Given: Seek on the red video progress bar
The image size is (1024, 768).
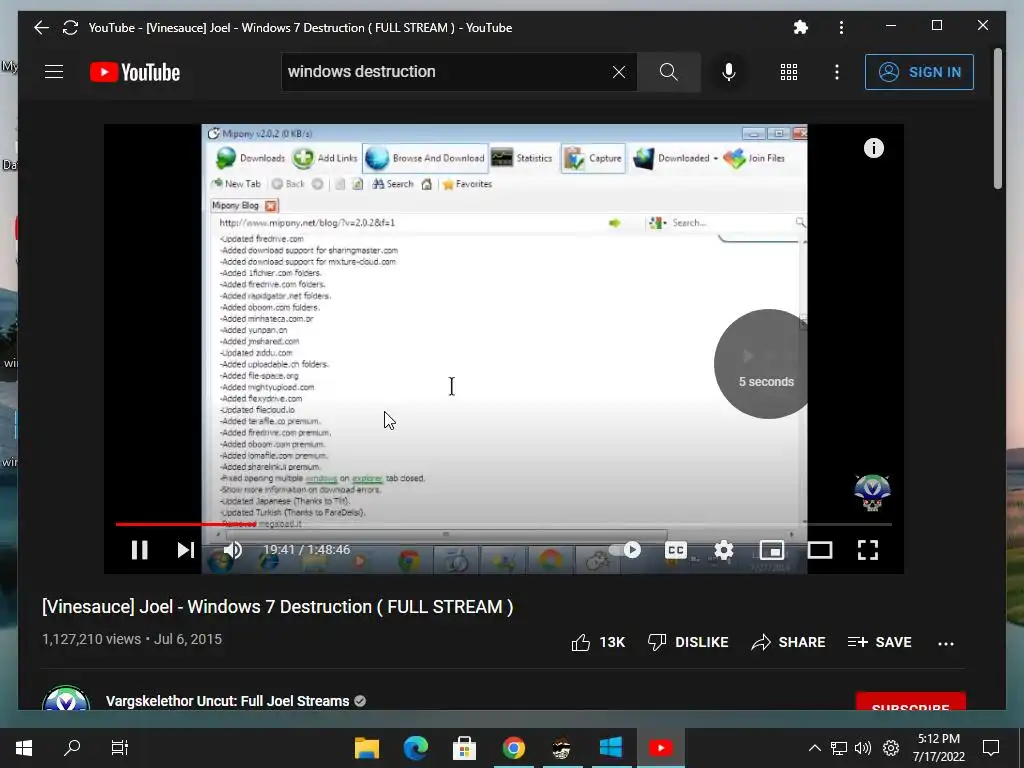Looking at the screenshot, I should click(504, 524).
